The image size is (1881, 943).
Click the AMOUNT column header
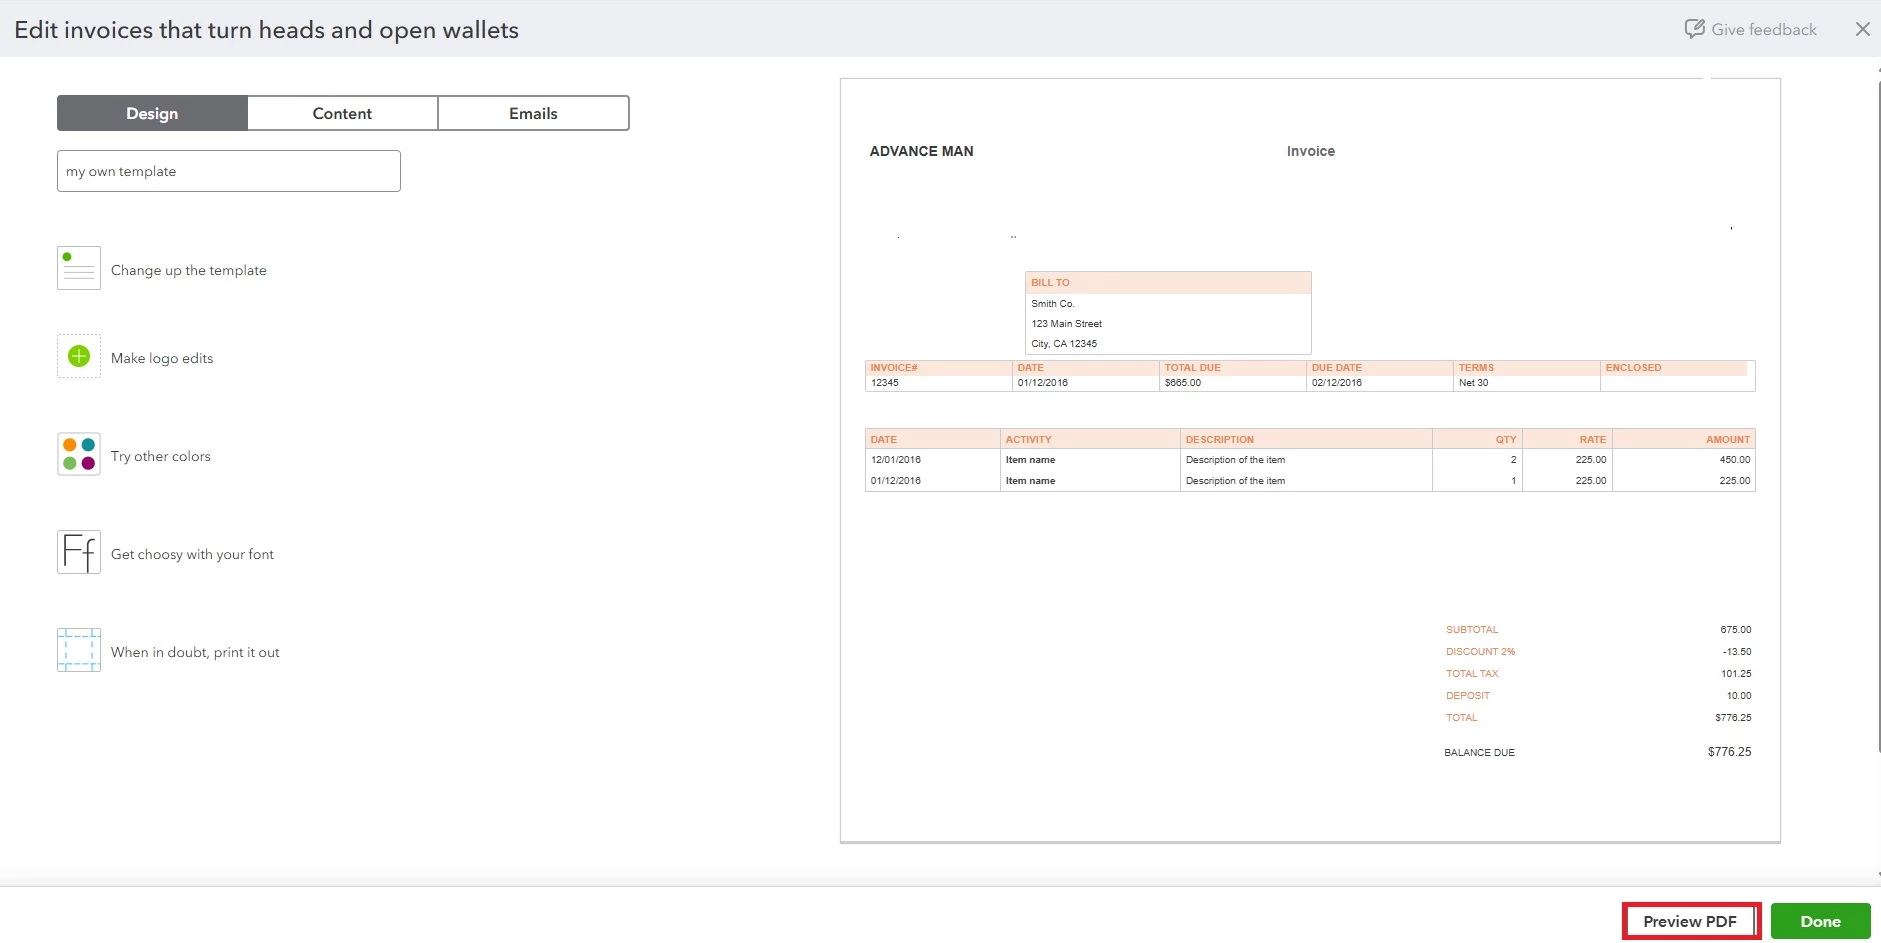point(1728,440)
